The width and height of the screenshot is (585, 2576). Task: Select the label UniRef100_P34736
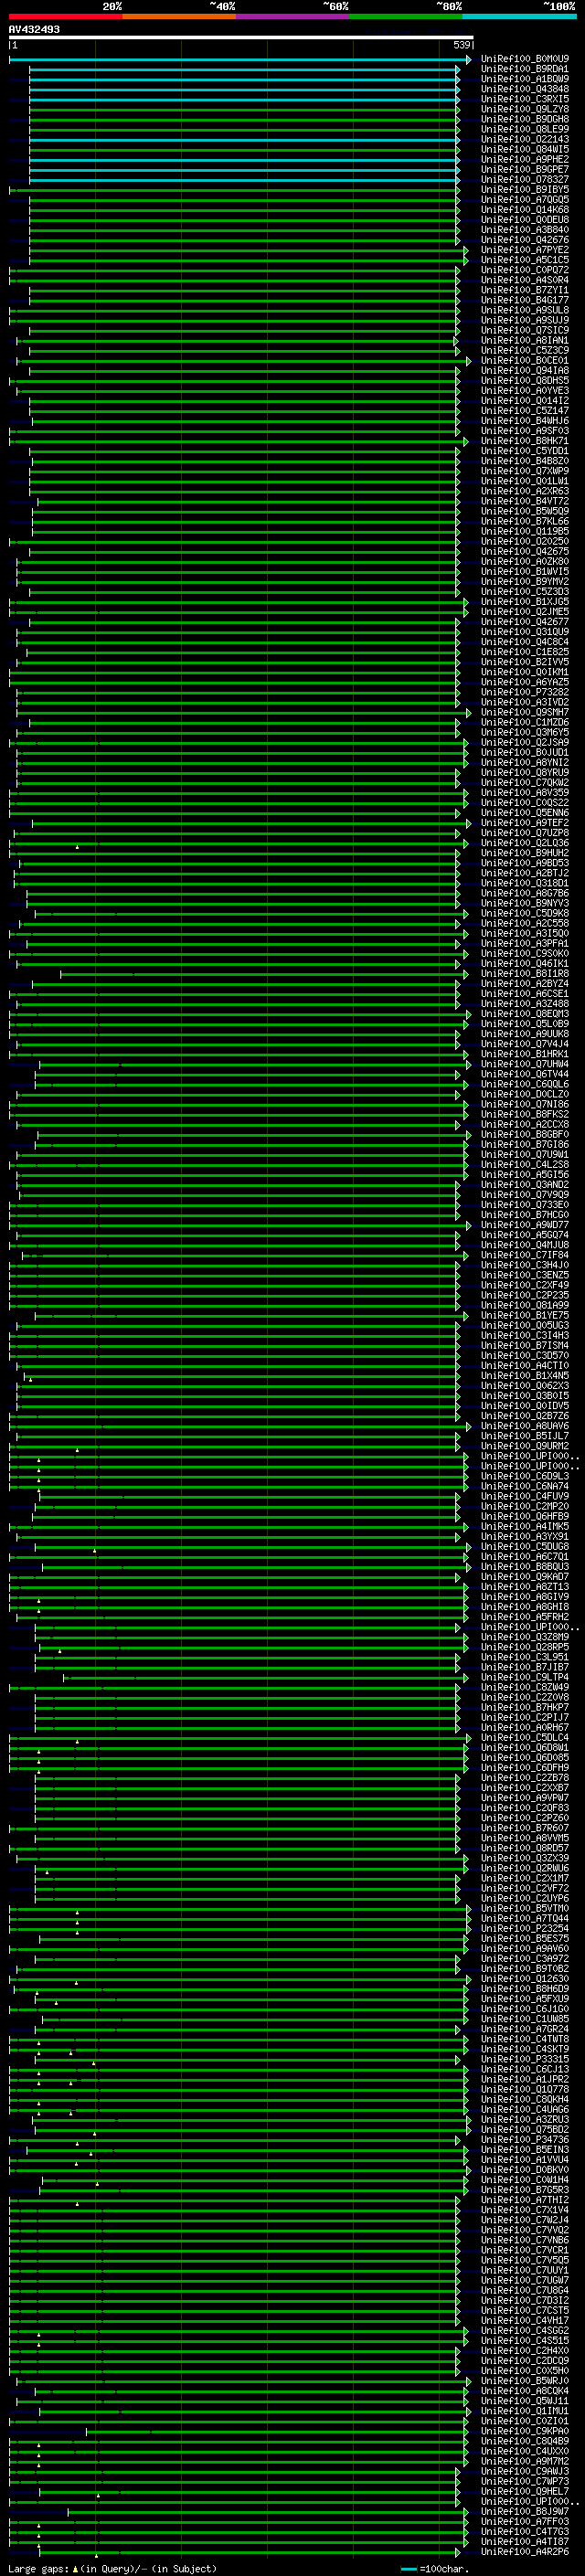[x=525, y=2140]
